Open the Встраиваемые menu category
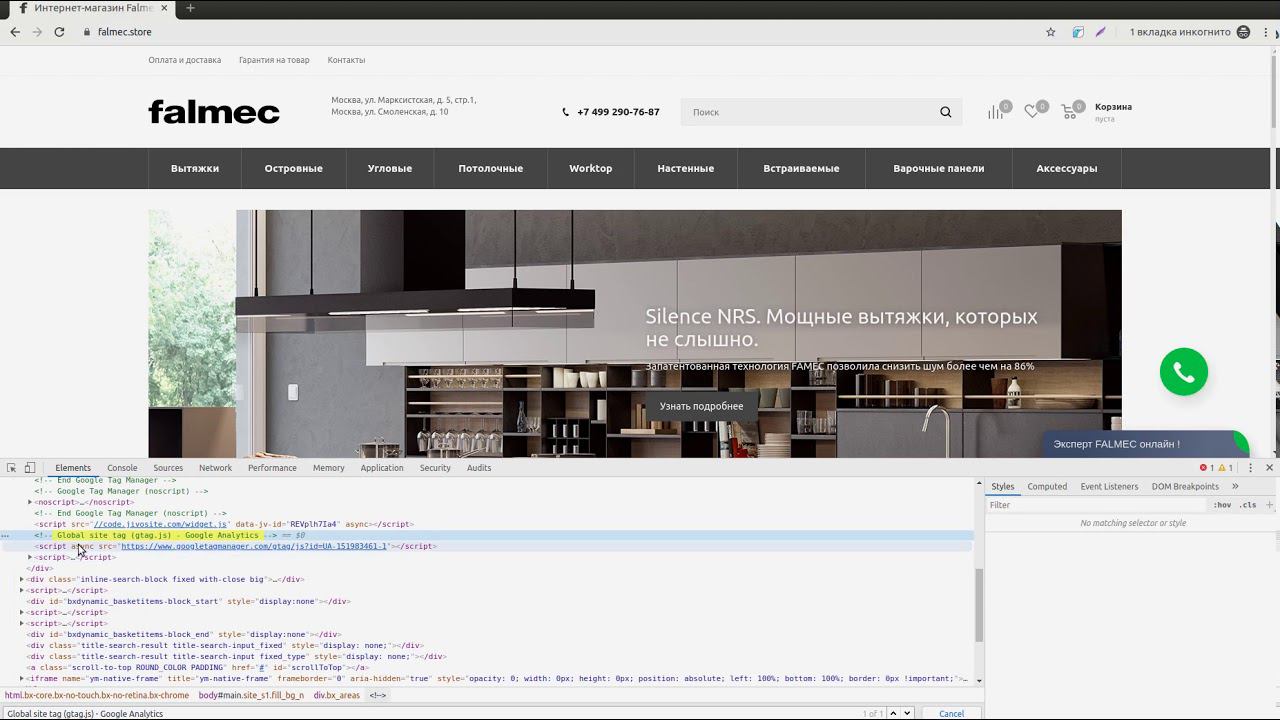Screen dimensions: 1280x720 tap(801, 168)
